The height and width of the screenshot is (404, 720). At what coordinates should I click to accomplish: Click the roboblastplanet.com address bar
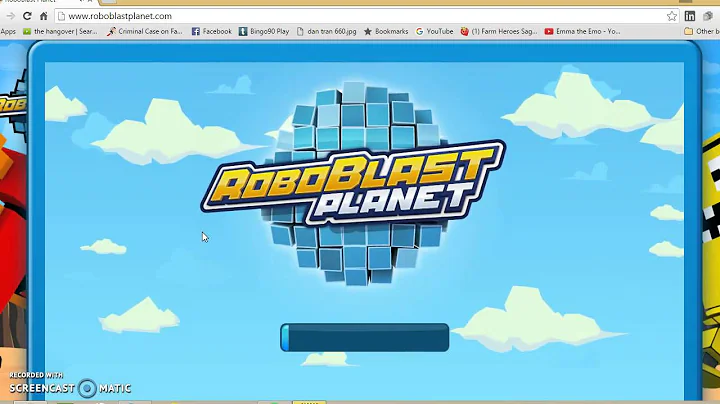coord(367,16)
